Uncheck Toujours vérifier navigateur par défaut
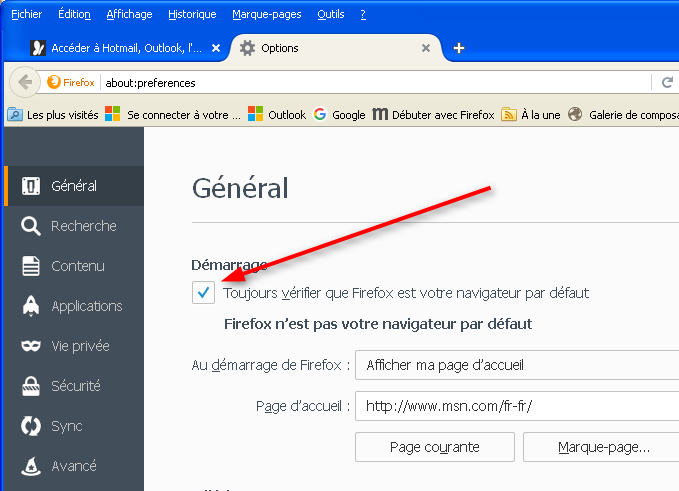This screenshot has width=679, height=491. click(204, 293)
